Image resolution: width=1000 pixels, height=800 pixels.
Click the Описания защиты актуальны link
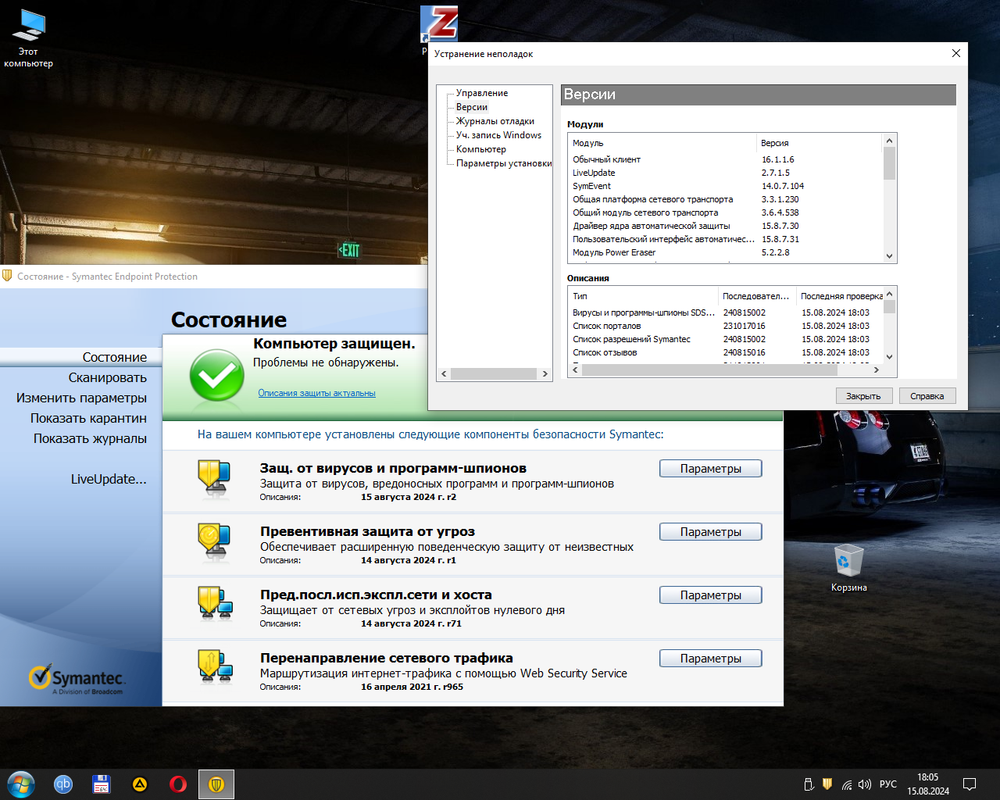point(316,393)
